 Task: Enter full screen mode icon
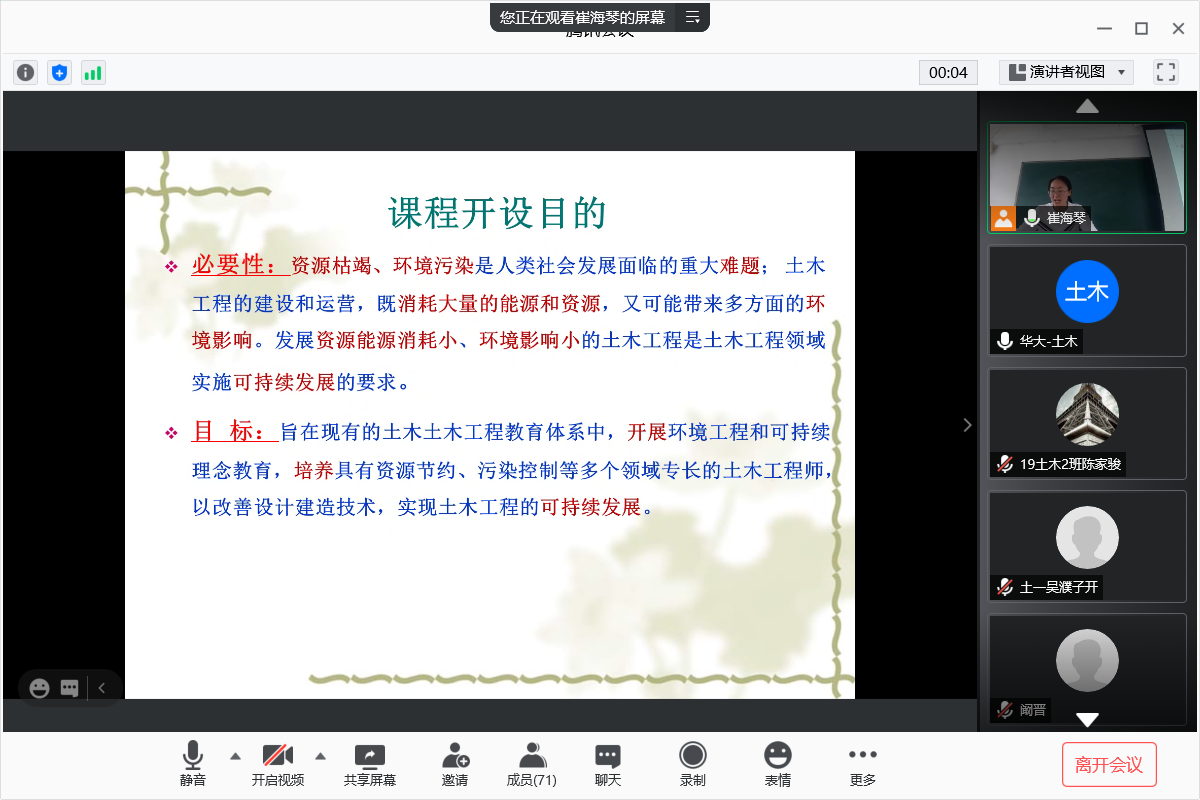(x=1165, y=72)
